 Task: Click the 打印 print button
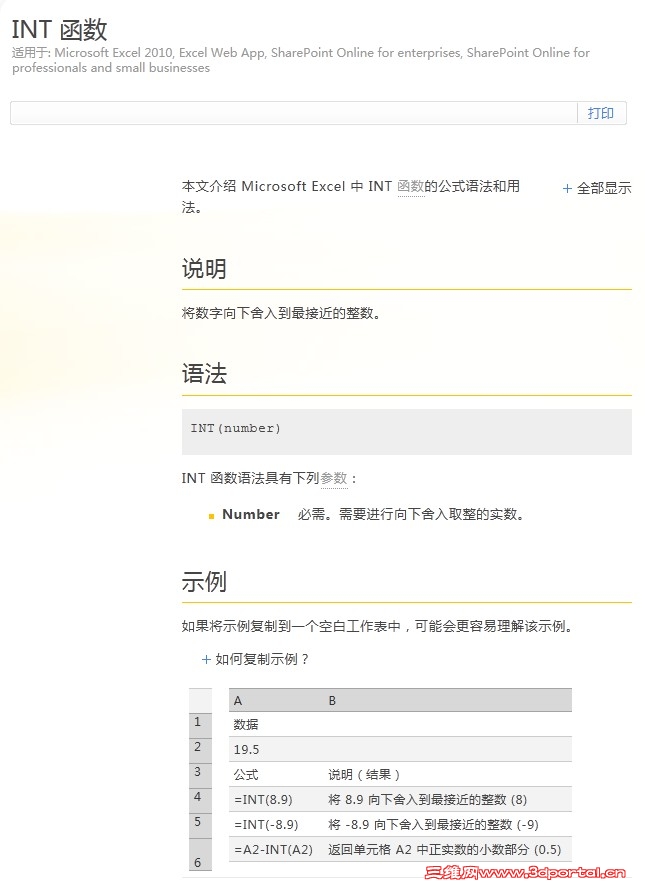pyautogui.click(x=600, y=113)
